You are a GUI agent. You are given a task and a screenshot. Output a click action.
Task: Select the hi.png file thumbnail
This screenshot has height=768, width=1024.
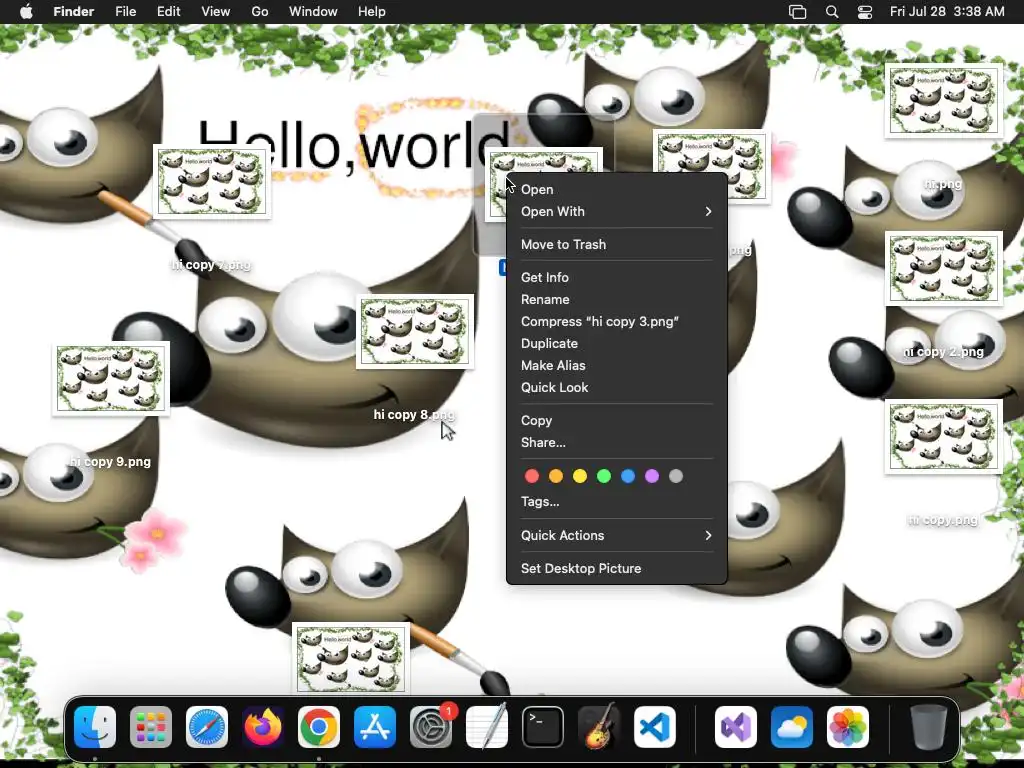[943, 101]
